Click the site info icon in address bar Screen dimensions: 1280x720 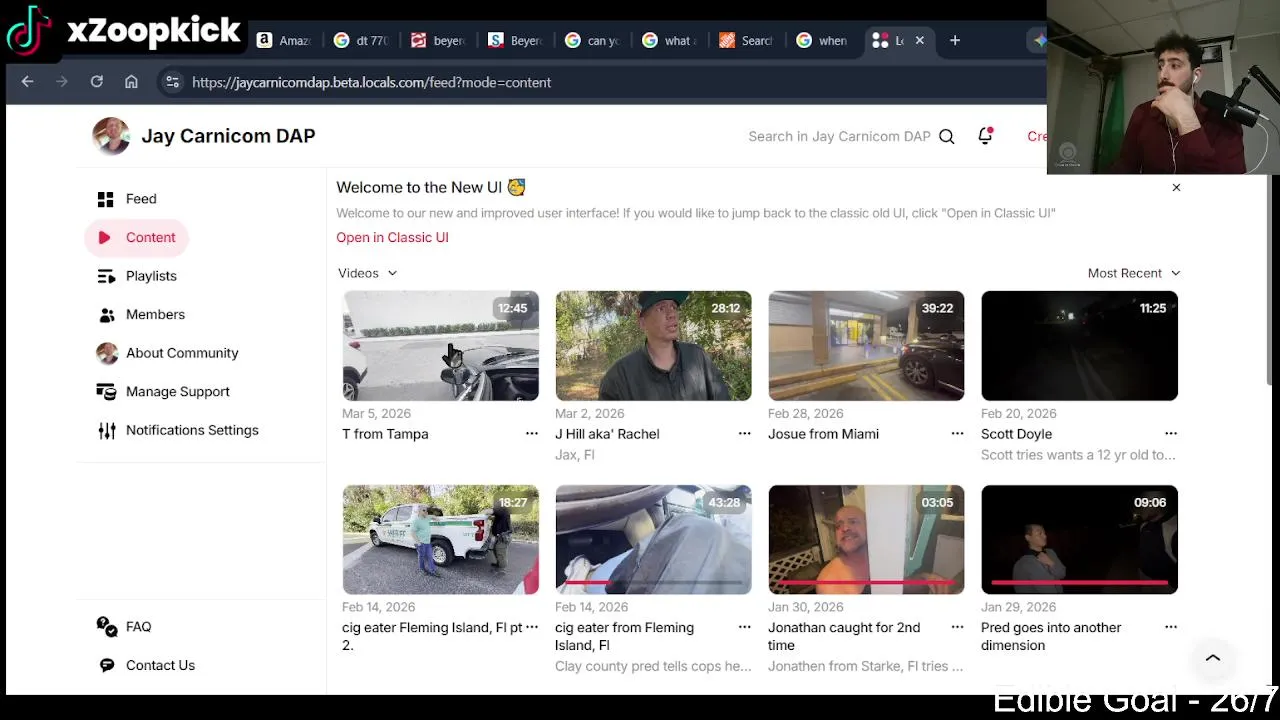click(172, 82)
